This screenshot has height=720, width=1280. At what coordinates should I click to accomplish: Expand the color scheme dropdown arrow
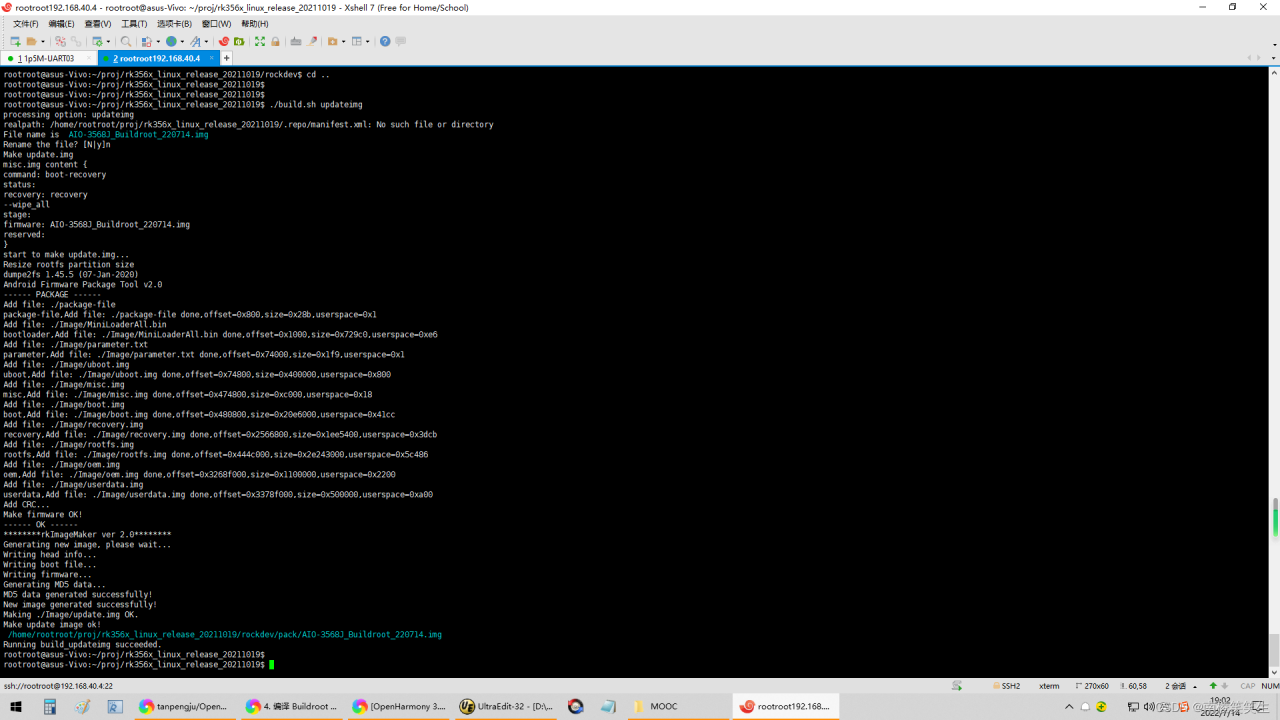157,41
